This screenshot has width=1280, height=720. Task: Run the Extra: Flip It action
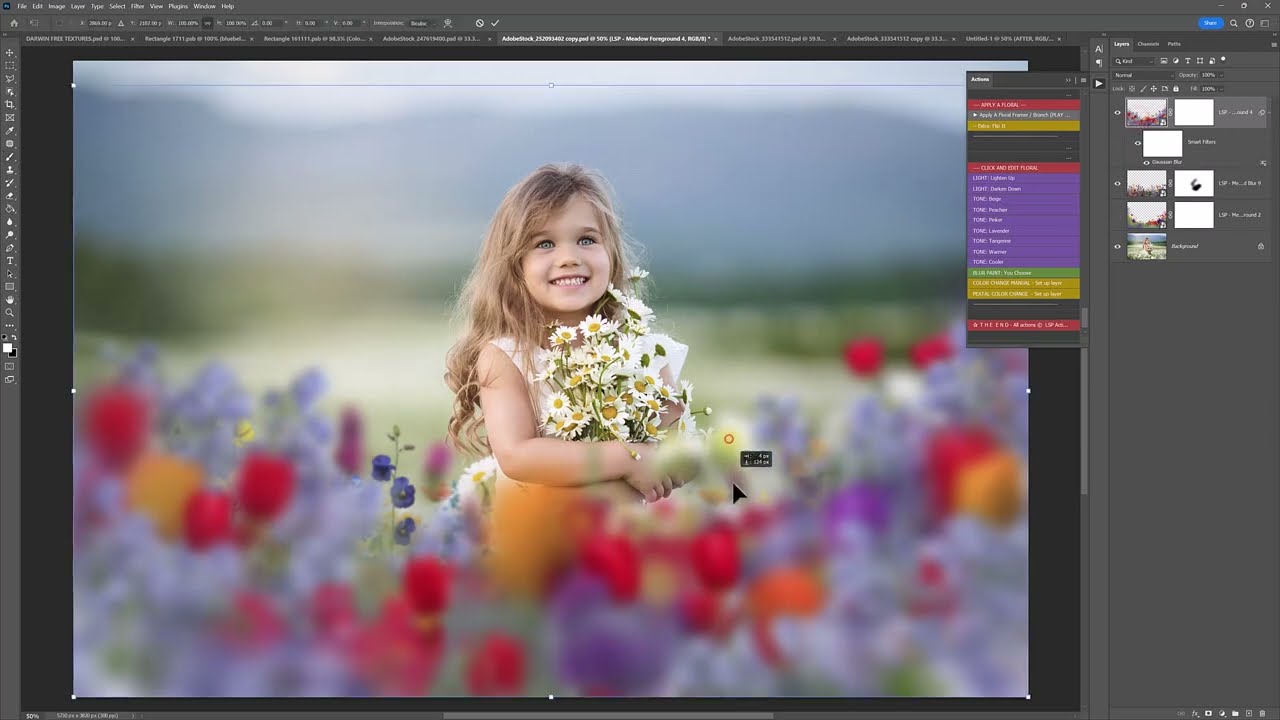click(1023, 126)
